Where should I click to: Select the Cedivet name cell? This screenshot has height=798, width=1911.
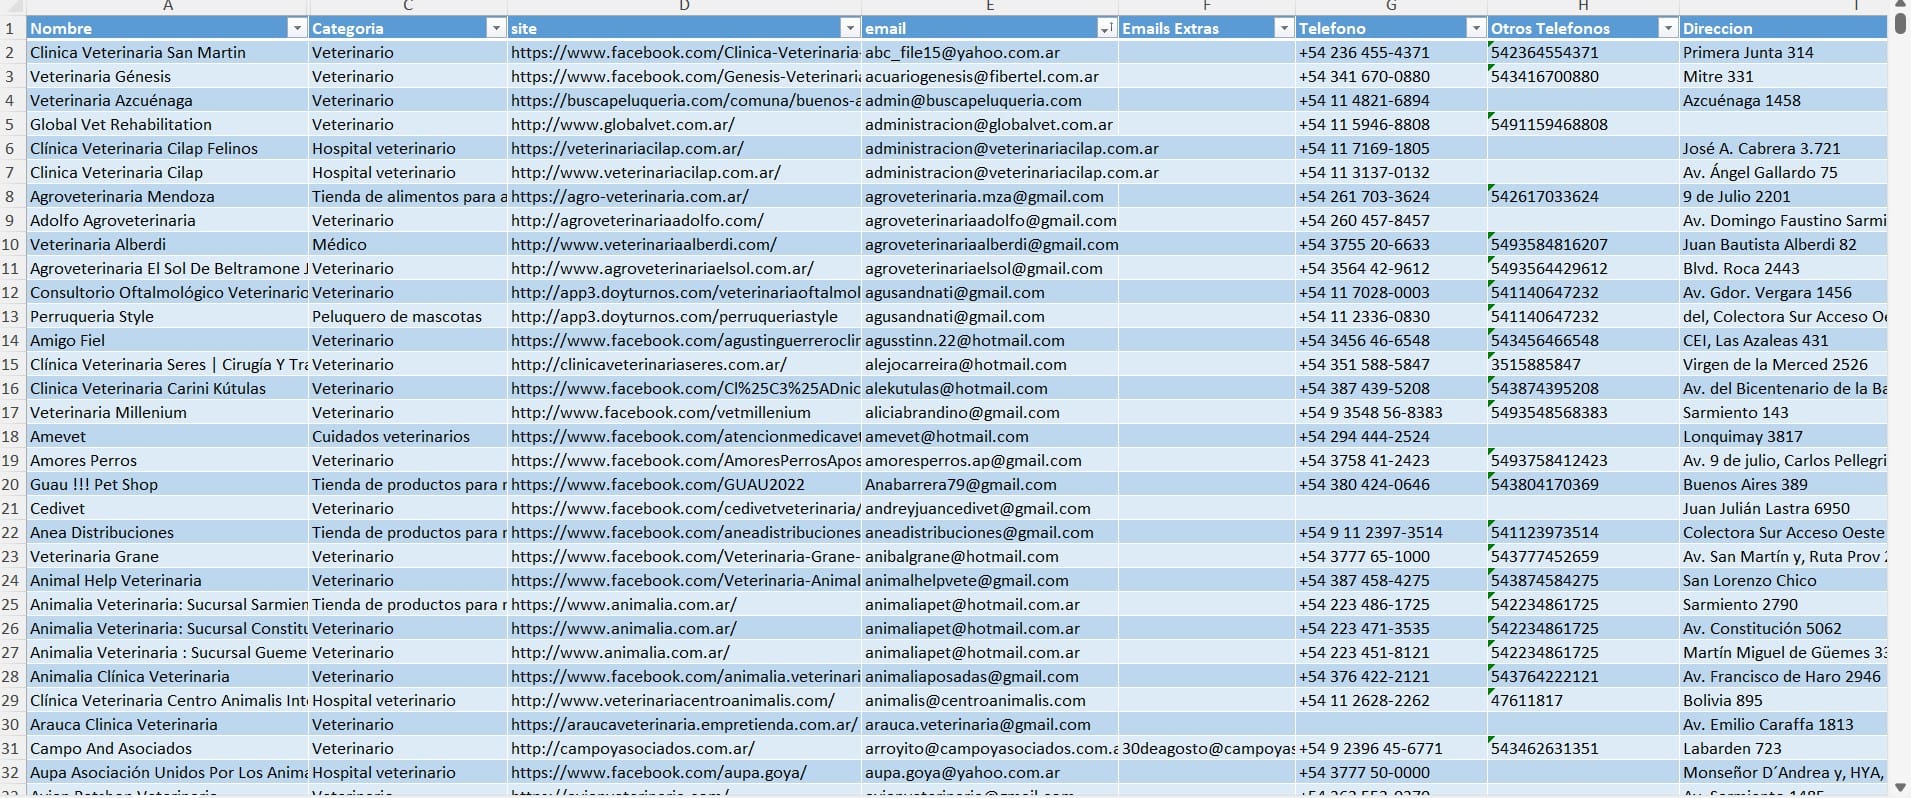(168, 508)
